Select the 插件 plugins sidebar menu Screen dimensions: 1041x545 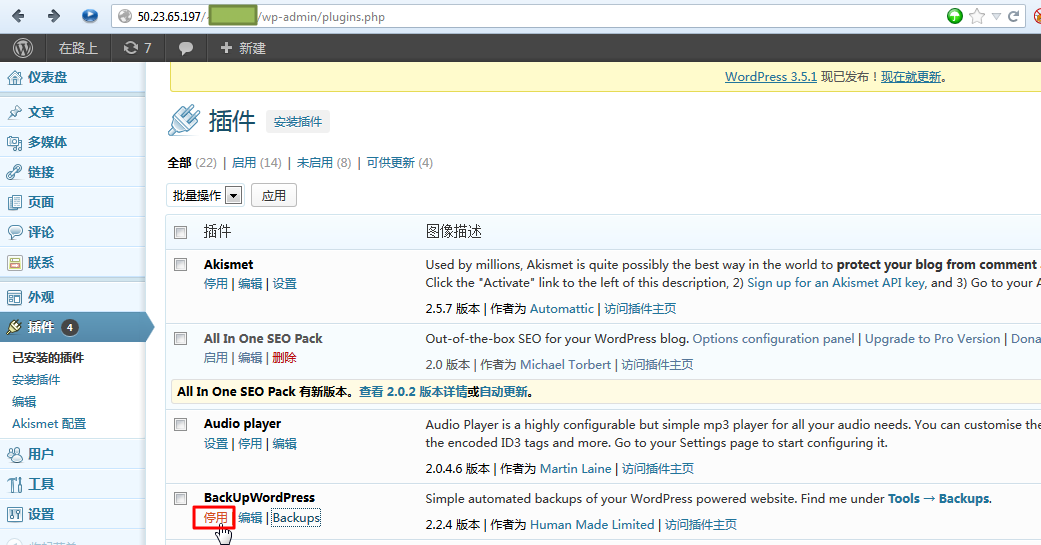[72, 327]
